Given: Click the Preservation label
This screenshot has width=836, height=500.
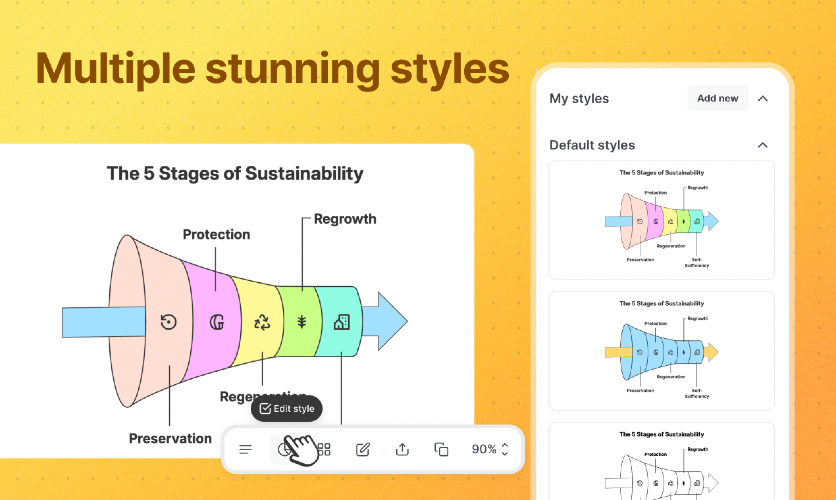Looking at the screenshot, I should click(170, 439).
